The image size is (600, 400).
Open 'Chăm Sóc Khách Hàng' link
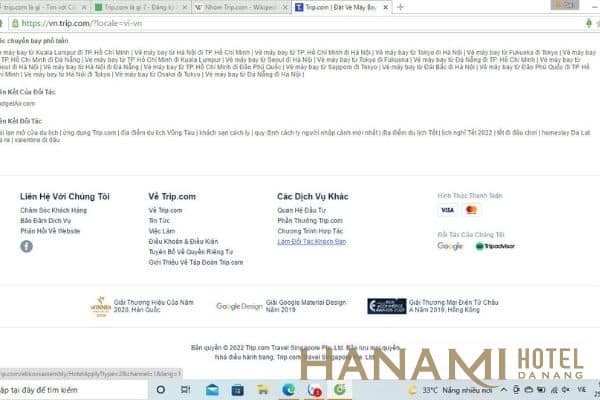[54, 211]
